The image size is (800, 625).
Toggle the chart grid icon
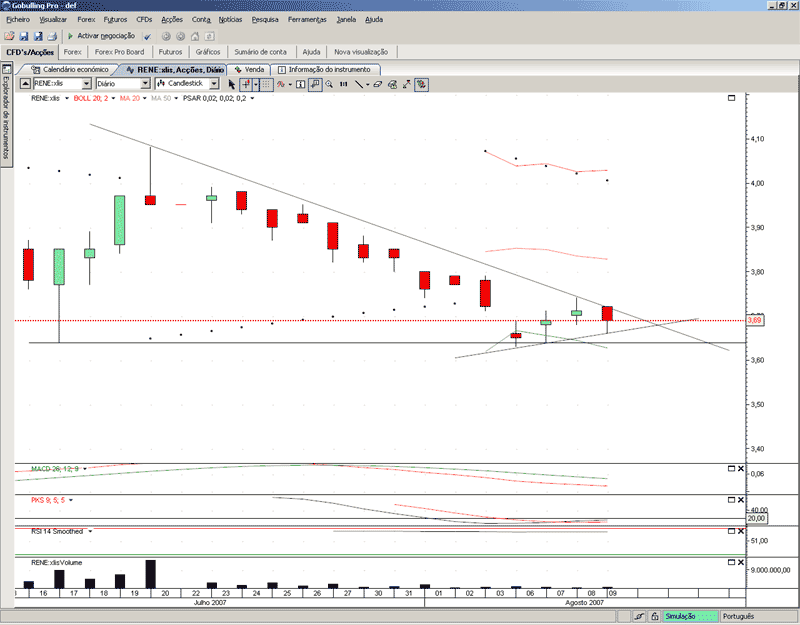pyautogui.click(x=266, y=84)
